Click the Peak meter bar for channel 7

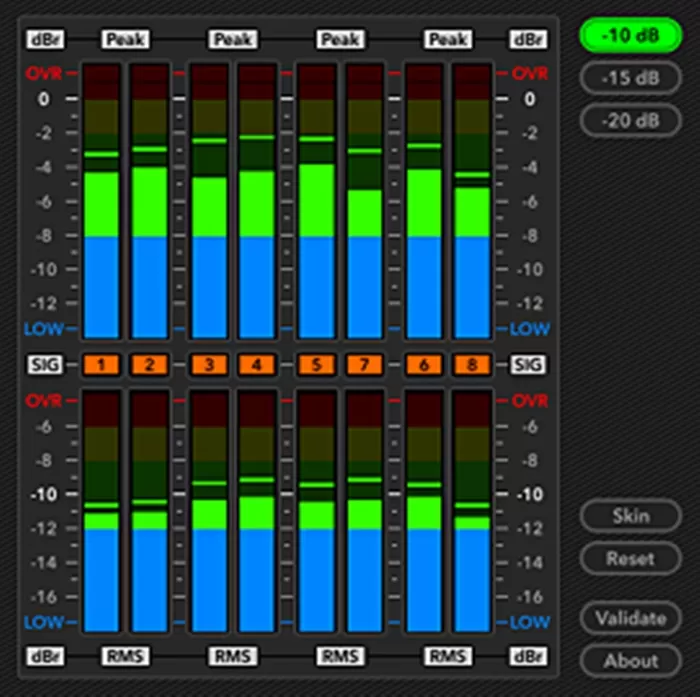click(364, 201)
